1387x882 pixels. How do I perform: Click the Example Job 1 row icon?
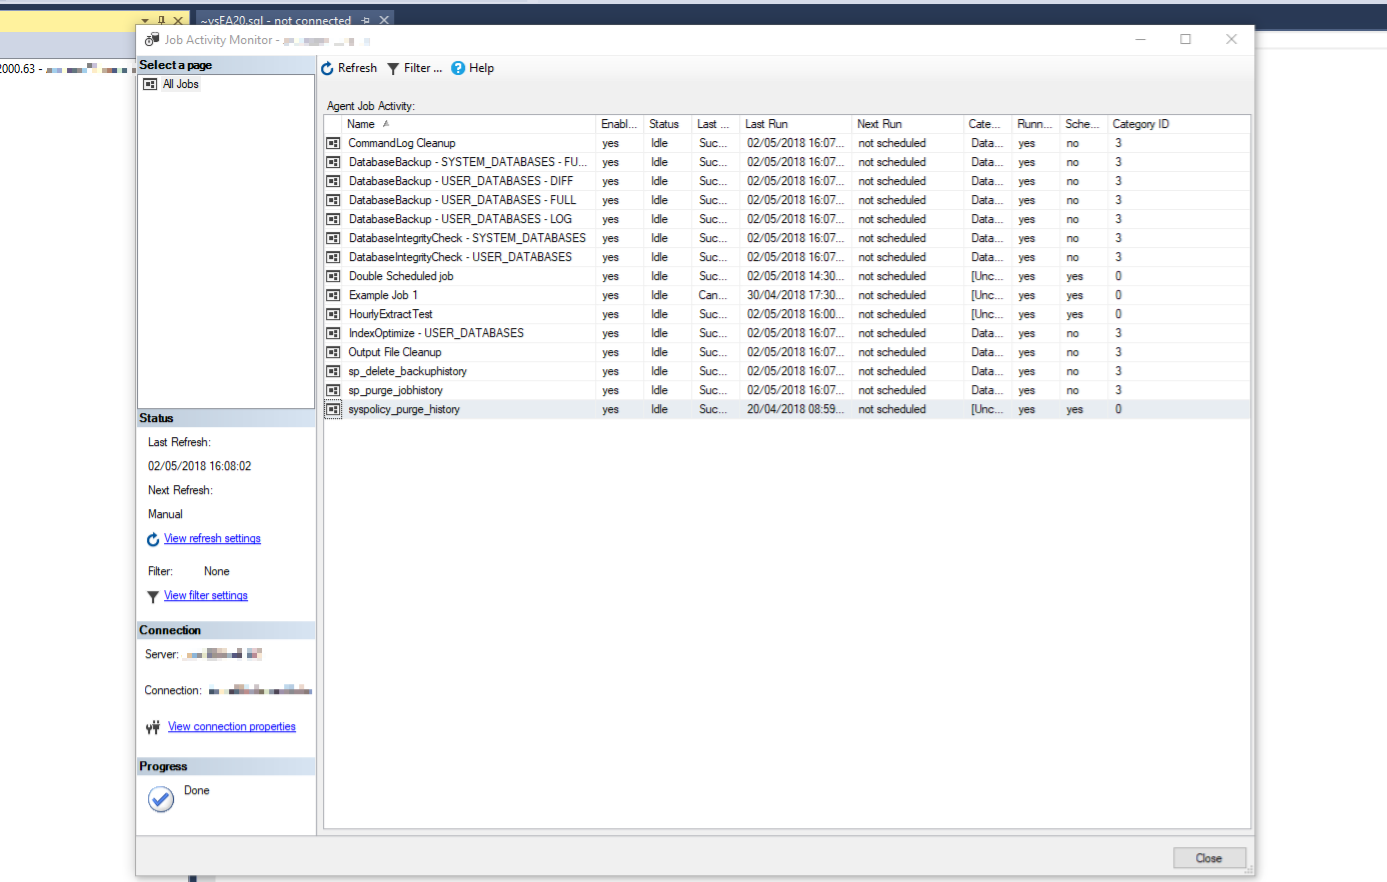[334, 295]
